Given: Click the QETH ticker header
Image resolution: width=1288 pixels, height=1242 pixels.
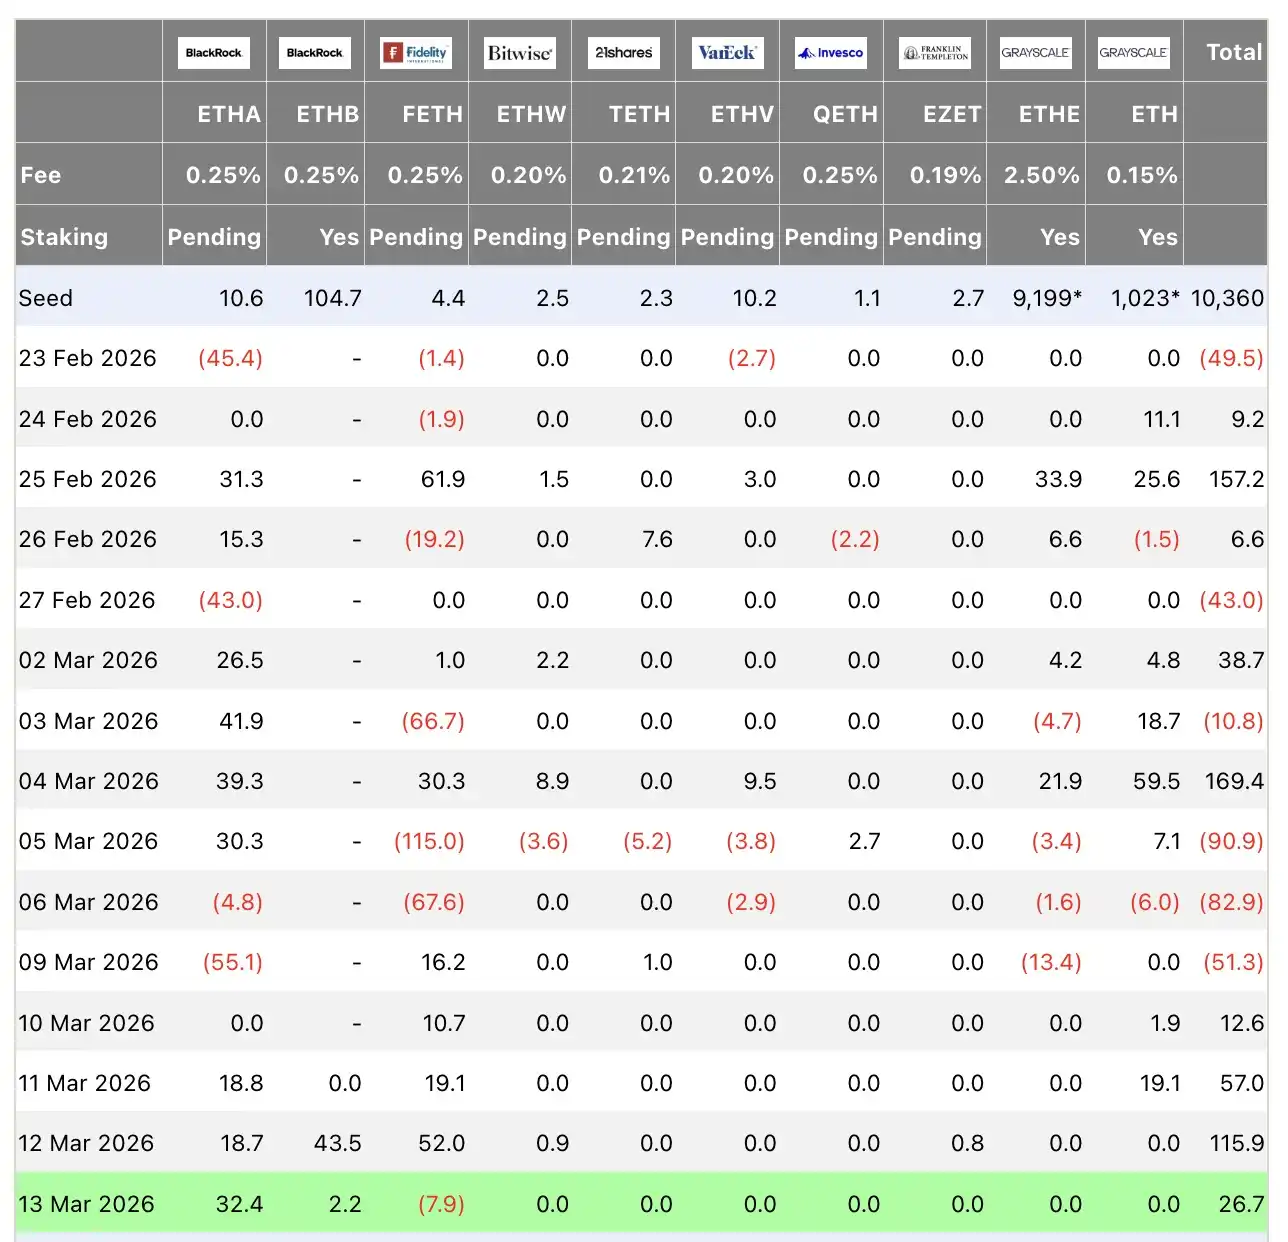Looking at the screenshot, I should point(845,114).
